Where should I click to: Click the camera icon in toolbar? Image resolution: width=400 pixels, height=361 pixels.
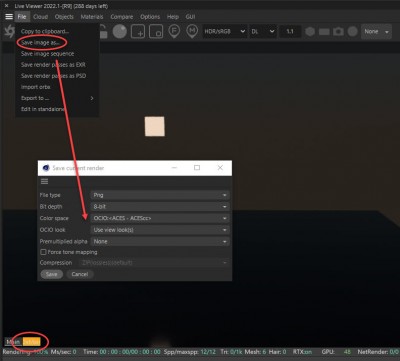click(x=338, y=31)
